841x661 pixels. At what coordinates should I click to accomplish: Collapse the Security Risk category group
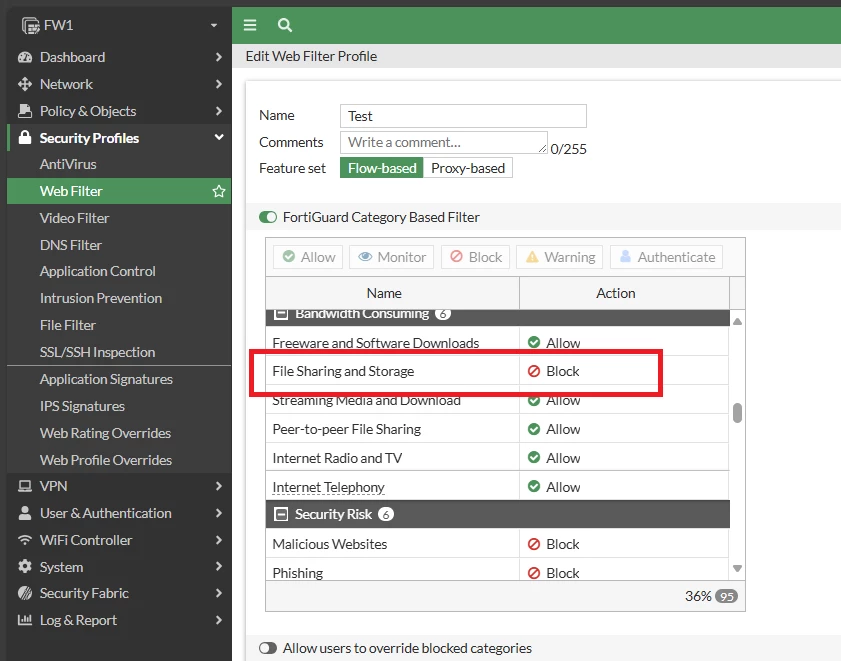click(281, 514)
